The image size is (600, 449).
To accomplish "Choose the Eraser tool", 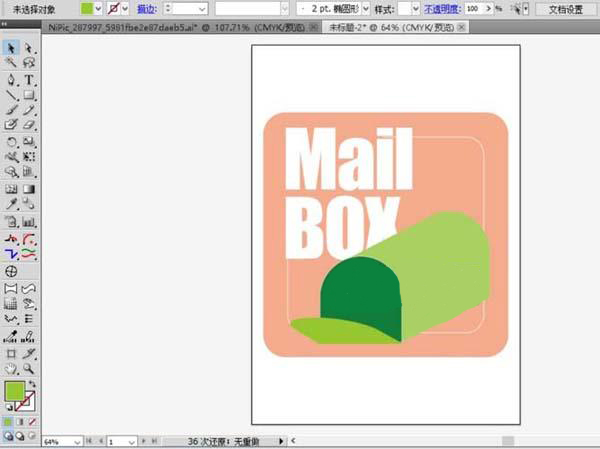I will 29,125.
